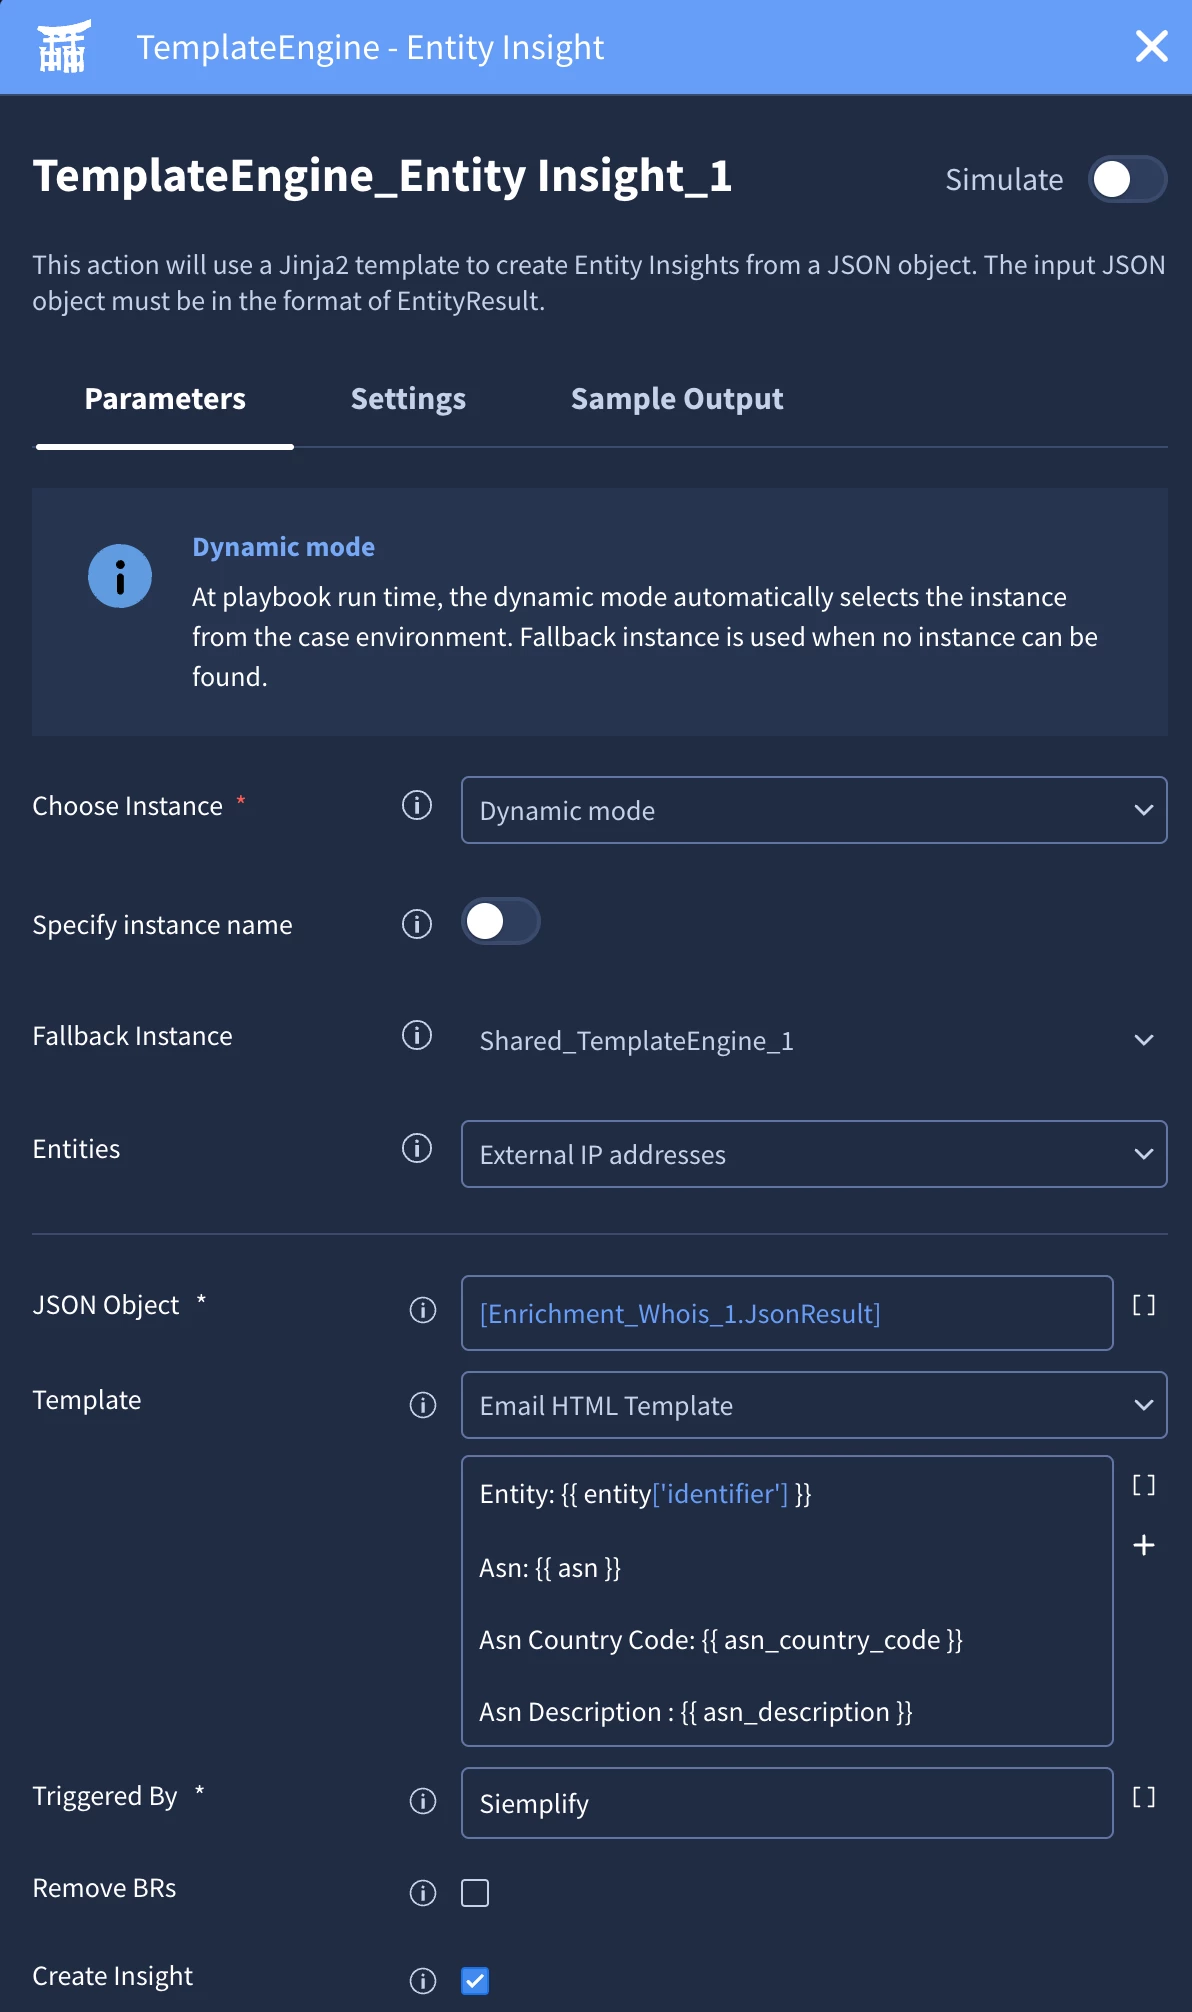Open placeholder picker beside JSON Object field
The image size is (1192, 2012).
coord(1144,1305)
